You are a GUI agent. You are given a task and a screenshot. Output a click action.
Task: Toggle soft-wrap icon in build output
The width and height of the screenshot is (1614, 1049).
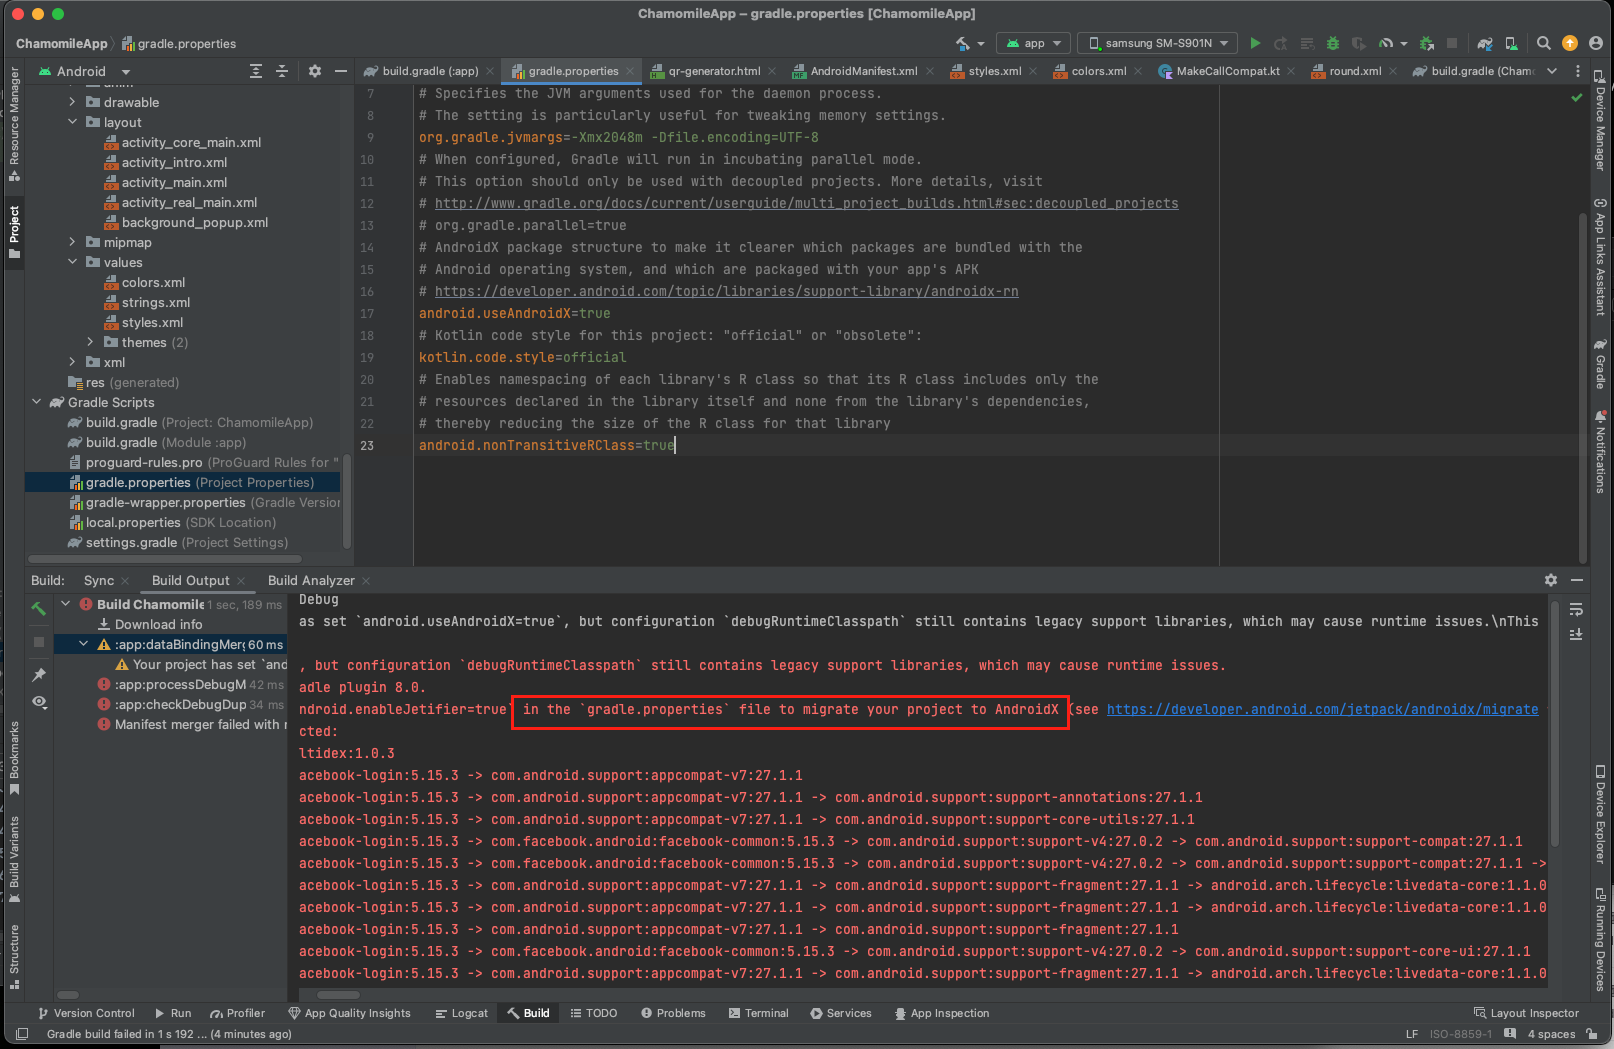[x=1576, y=609]
